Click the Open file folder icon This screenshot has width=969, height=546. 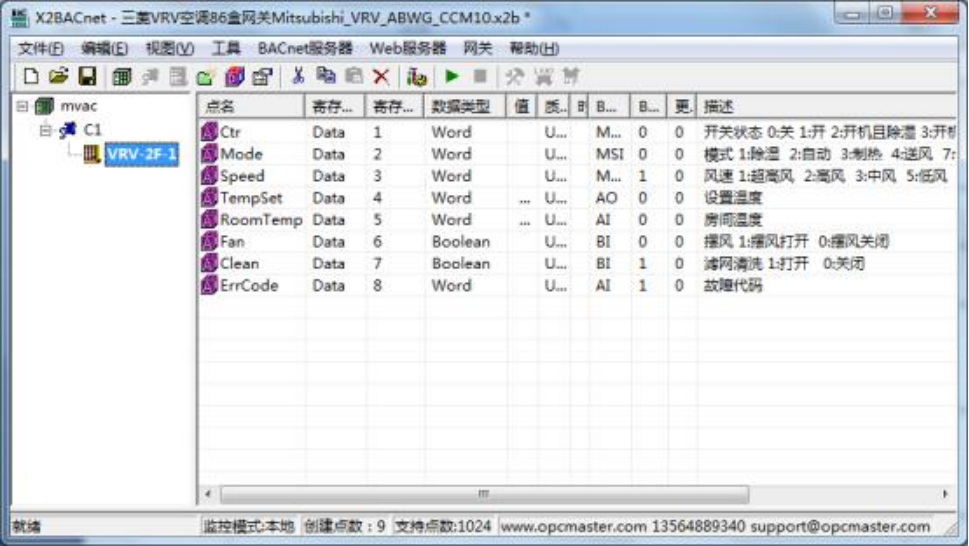point(58,76)
